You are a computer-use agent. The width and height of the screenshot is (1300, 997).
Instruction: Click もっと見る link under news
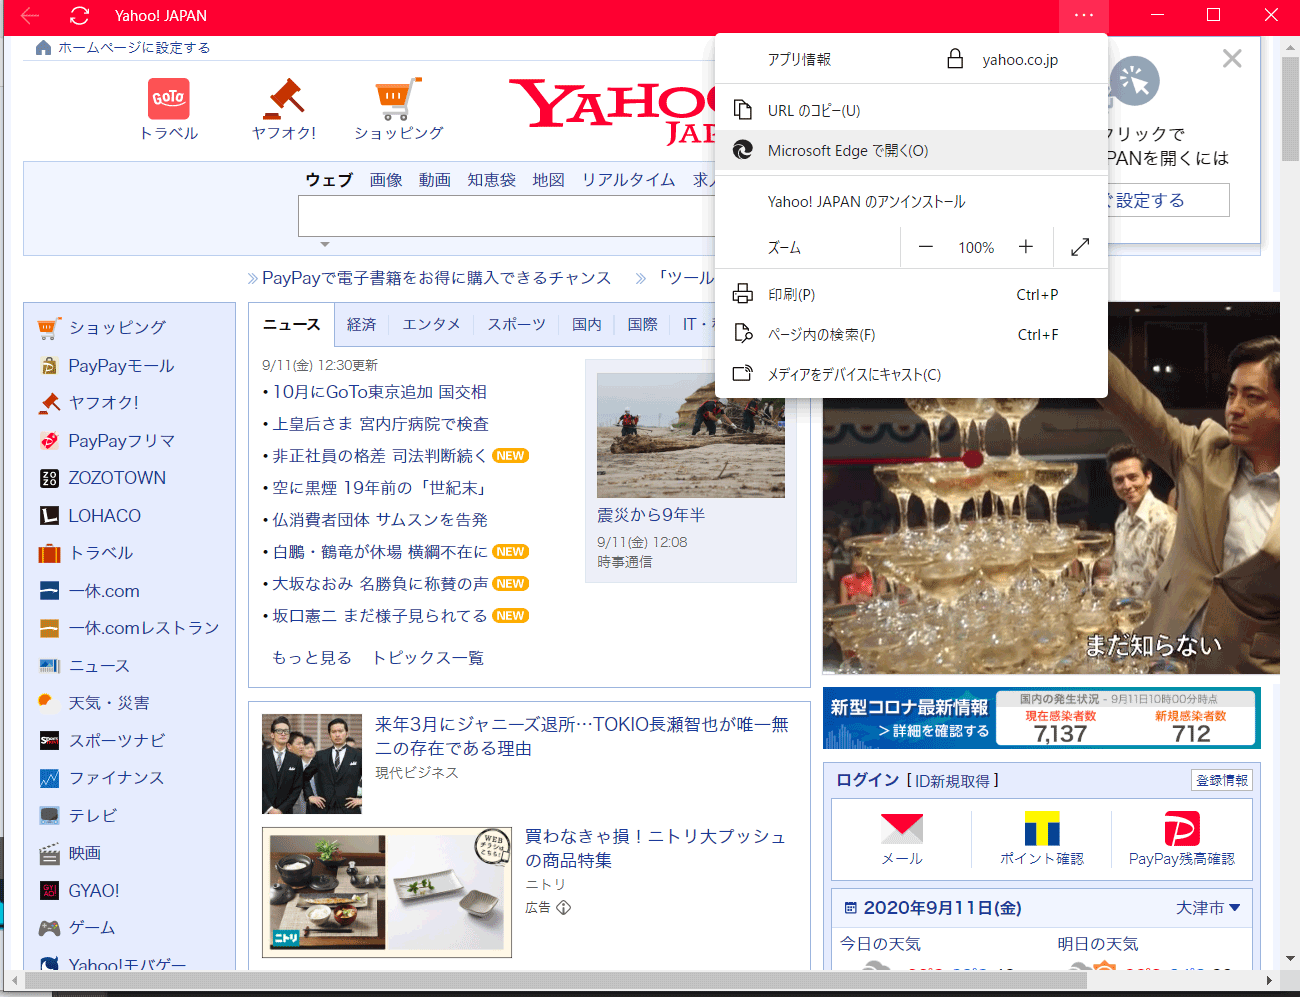(312, 658)
